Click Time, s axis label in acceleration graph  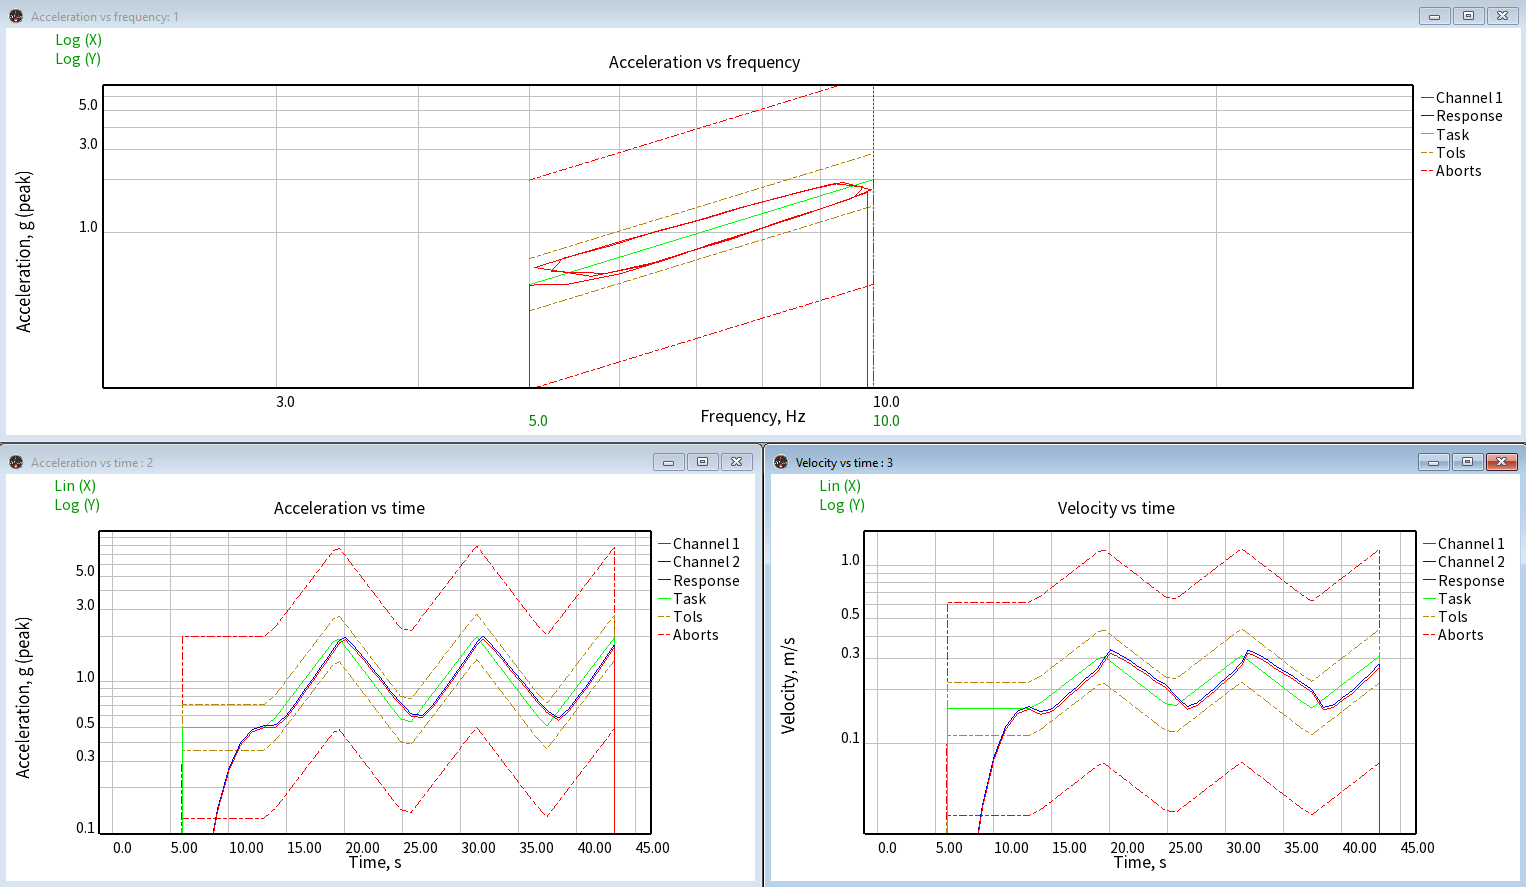(x=375, y=862)
